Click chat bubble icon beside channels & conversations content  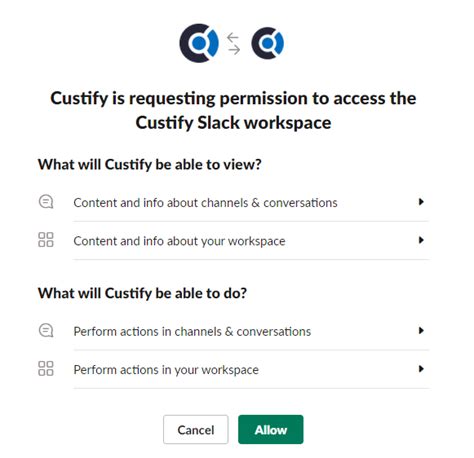pyautogui.click(x=46, y=202)
